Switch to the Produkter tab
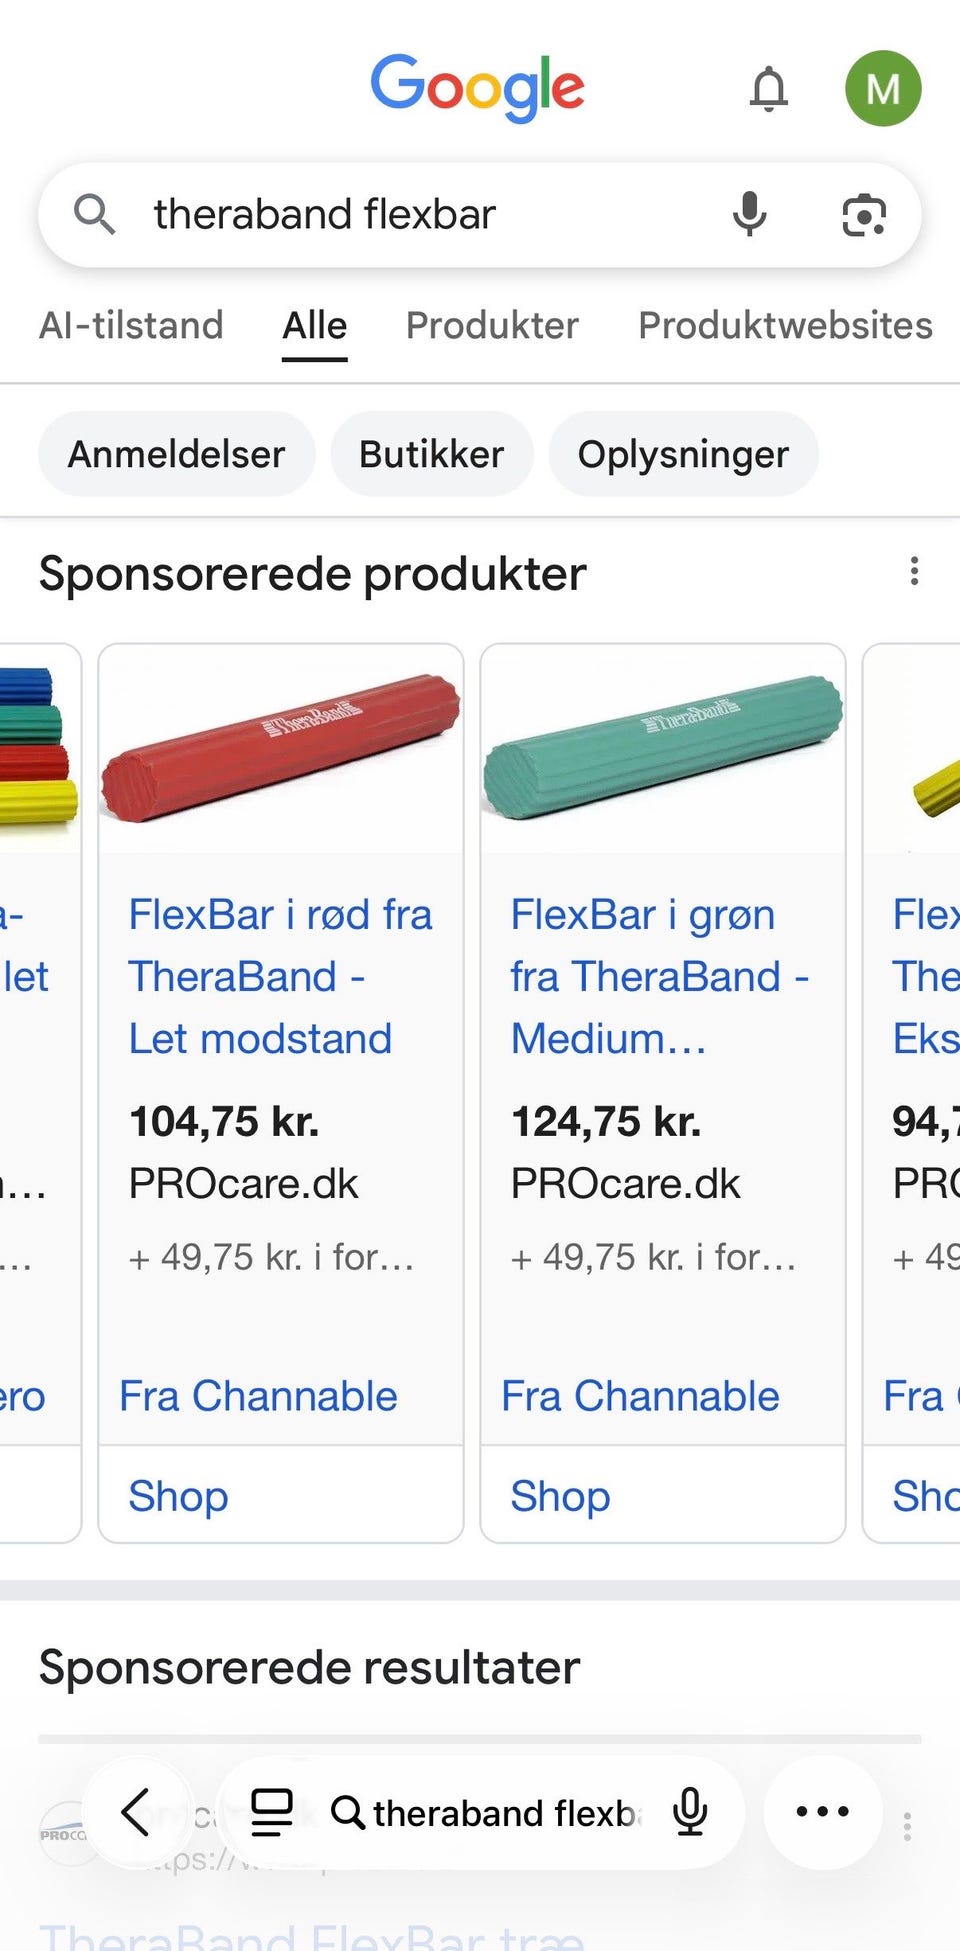The height and width of the screenshot is (1951, 960). (492, 326)
